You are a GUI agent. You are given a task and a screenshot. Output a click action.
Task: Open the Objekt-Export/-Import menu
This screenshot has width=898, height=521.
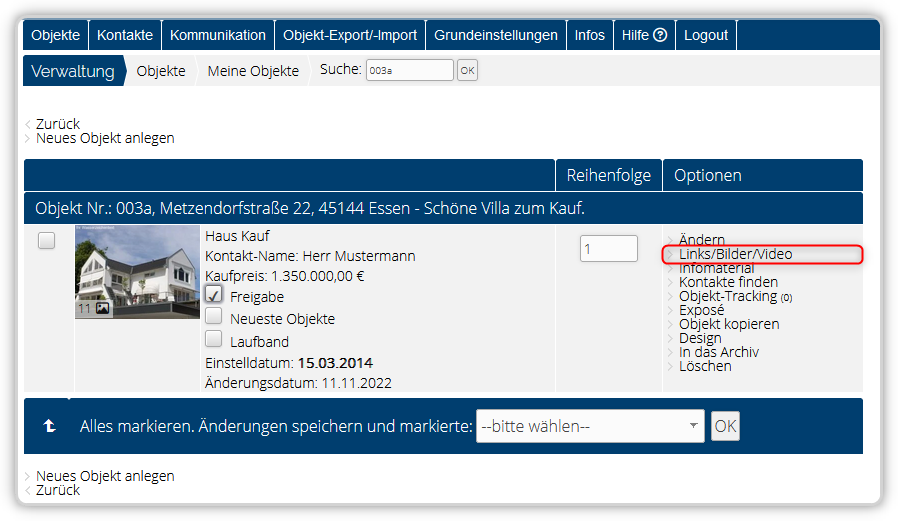tap(350, 35)
